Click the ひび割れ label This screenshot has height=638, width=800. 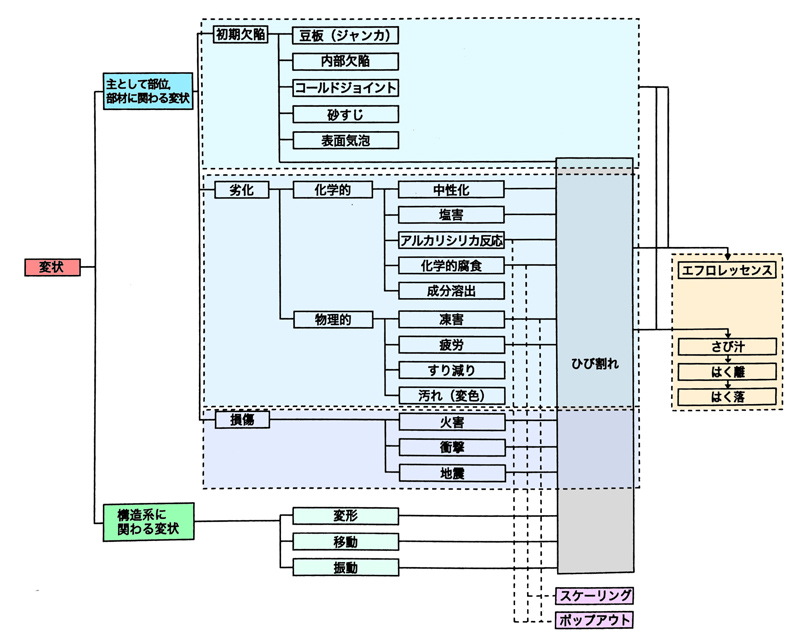tap(594, 365)
